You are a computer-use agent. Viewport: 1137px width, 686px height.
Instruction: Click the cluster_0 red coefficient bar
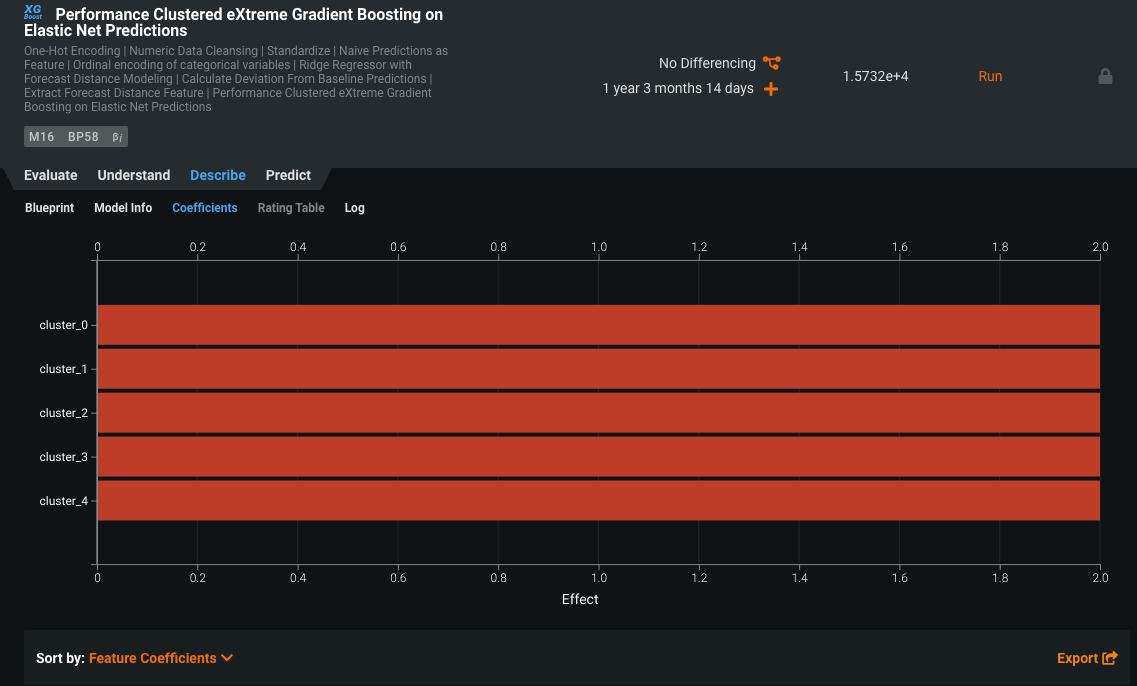[598, 325]
